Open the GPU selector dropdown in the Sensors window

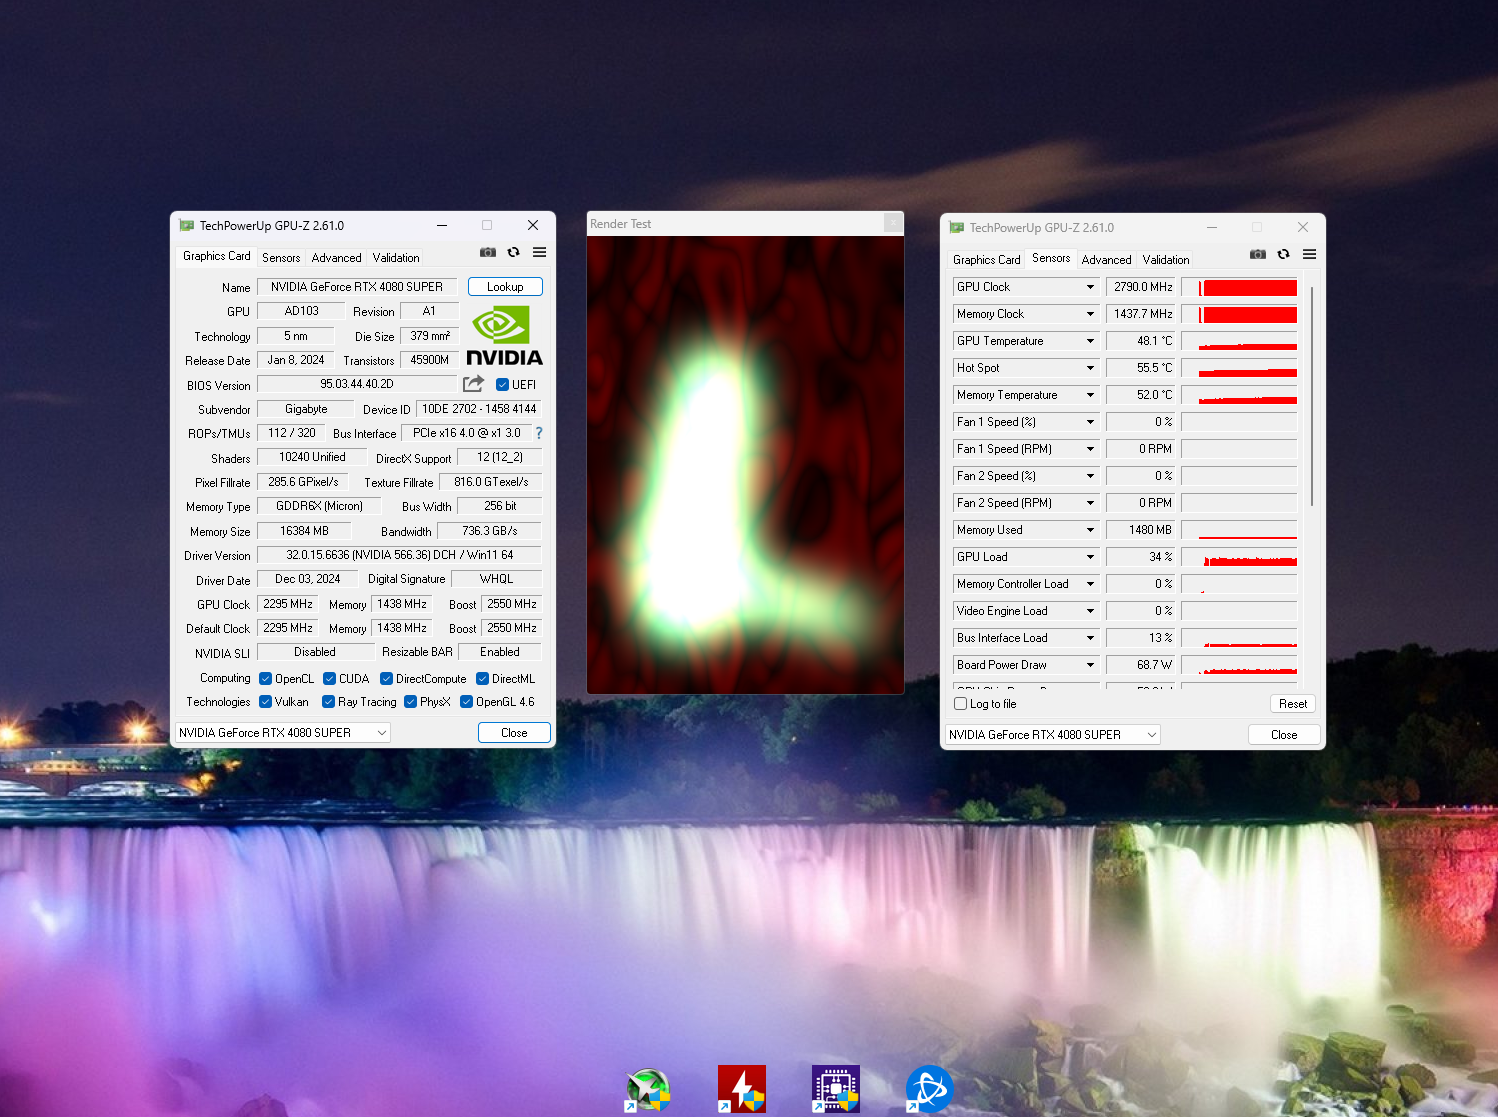click(1052, 735)
